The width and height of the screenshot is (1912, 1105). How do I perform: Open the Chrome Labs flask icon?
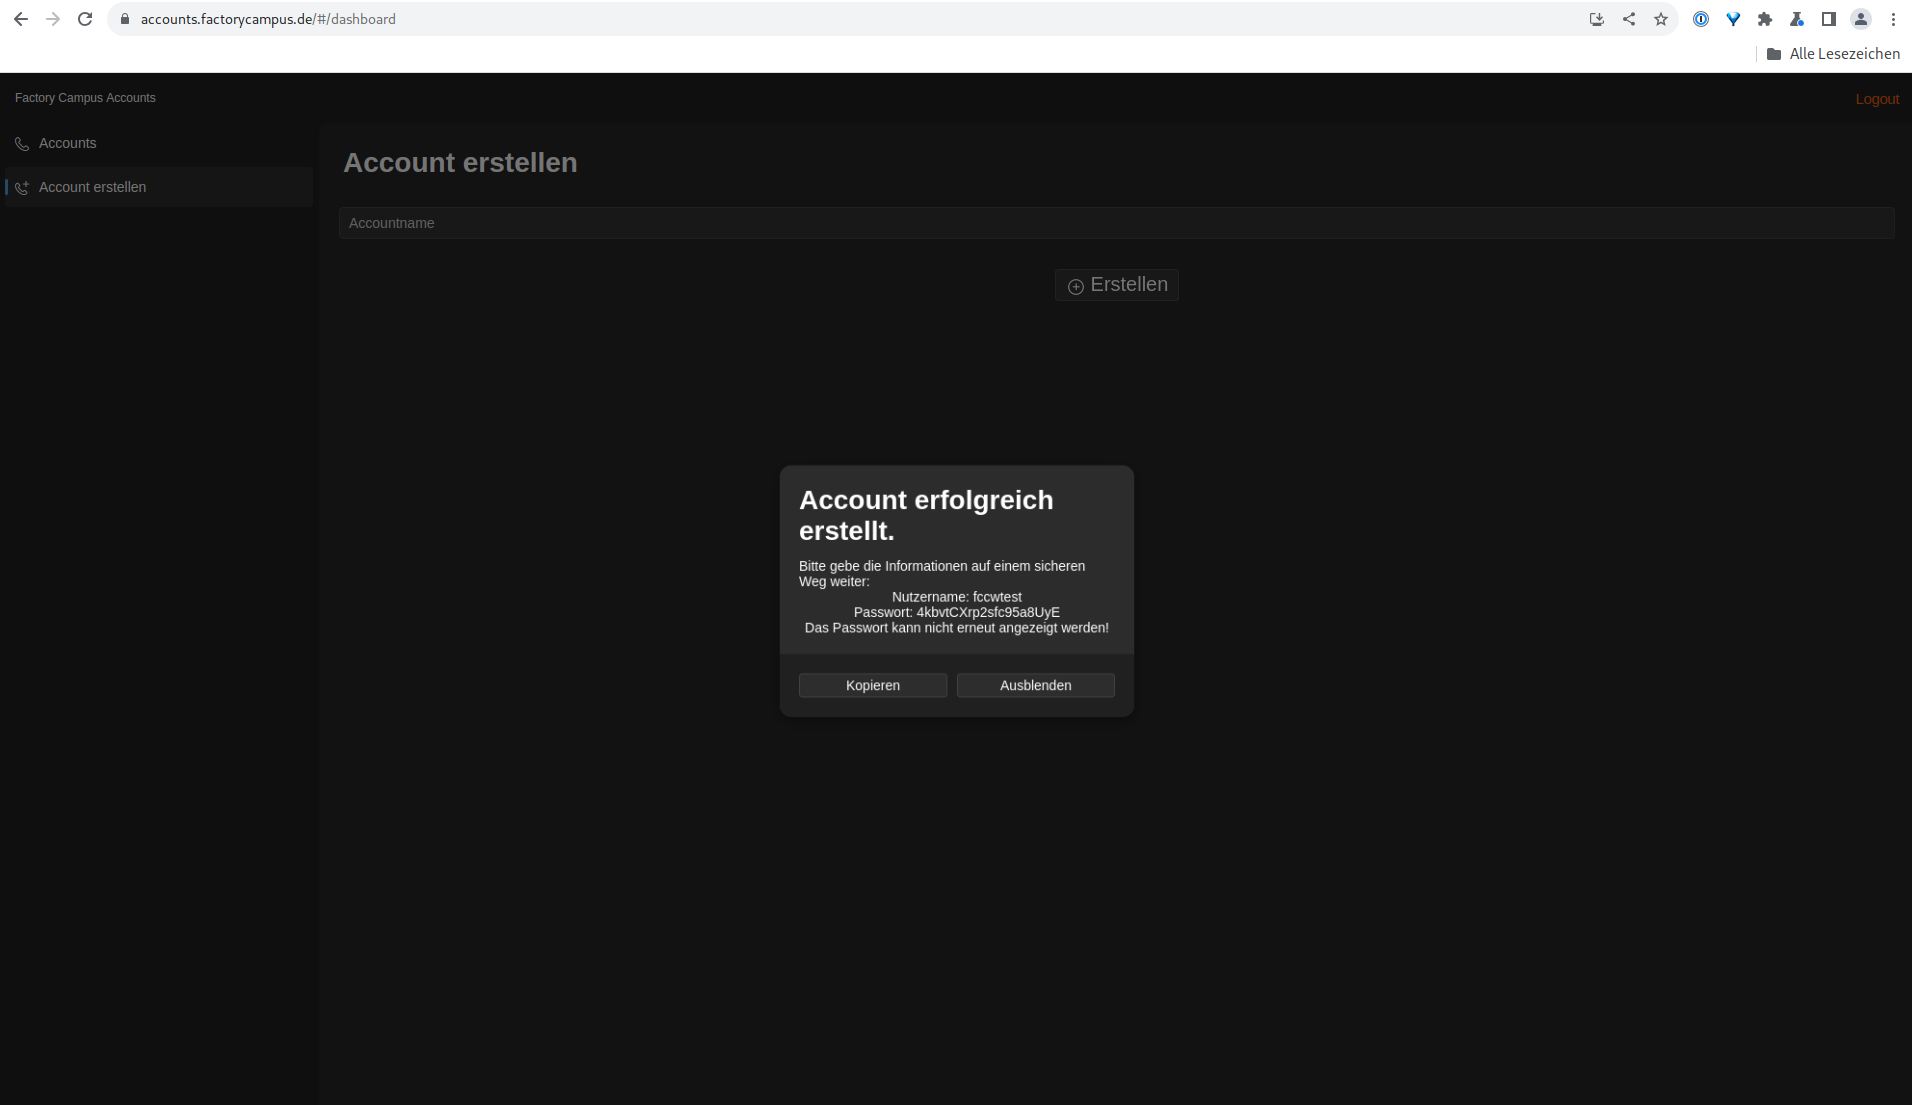(1797, 19)
